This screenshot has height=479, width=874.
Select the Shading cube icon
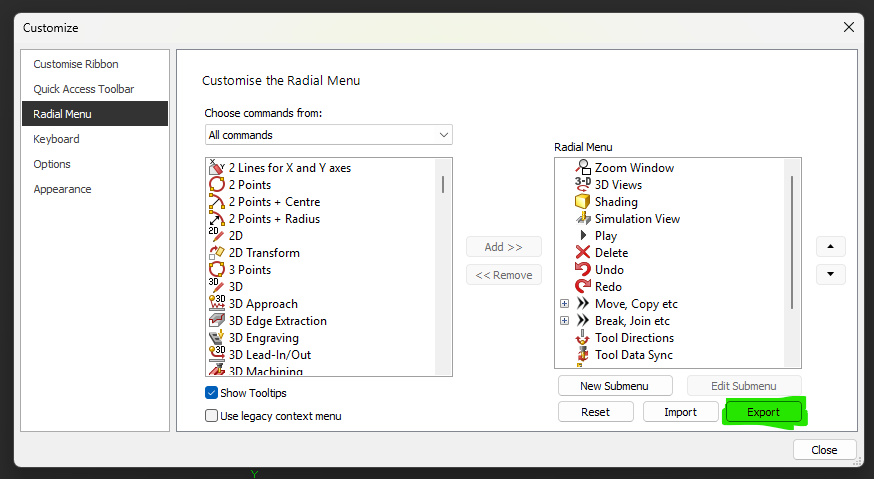pos(583,202)
